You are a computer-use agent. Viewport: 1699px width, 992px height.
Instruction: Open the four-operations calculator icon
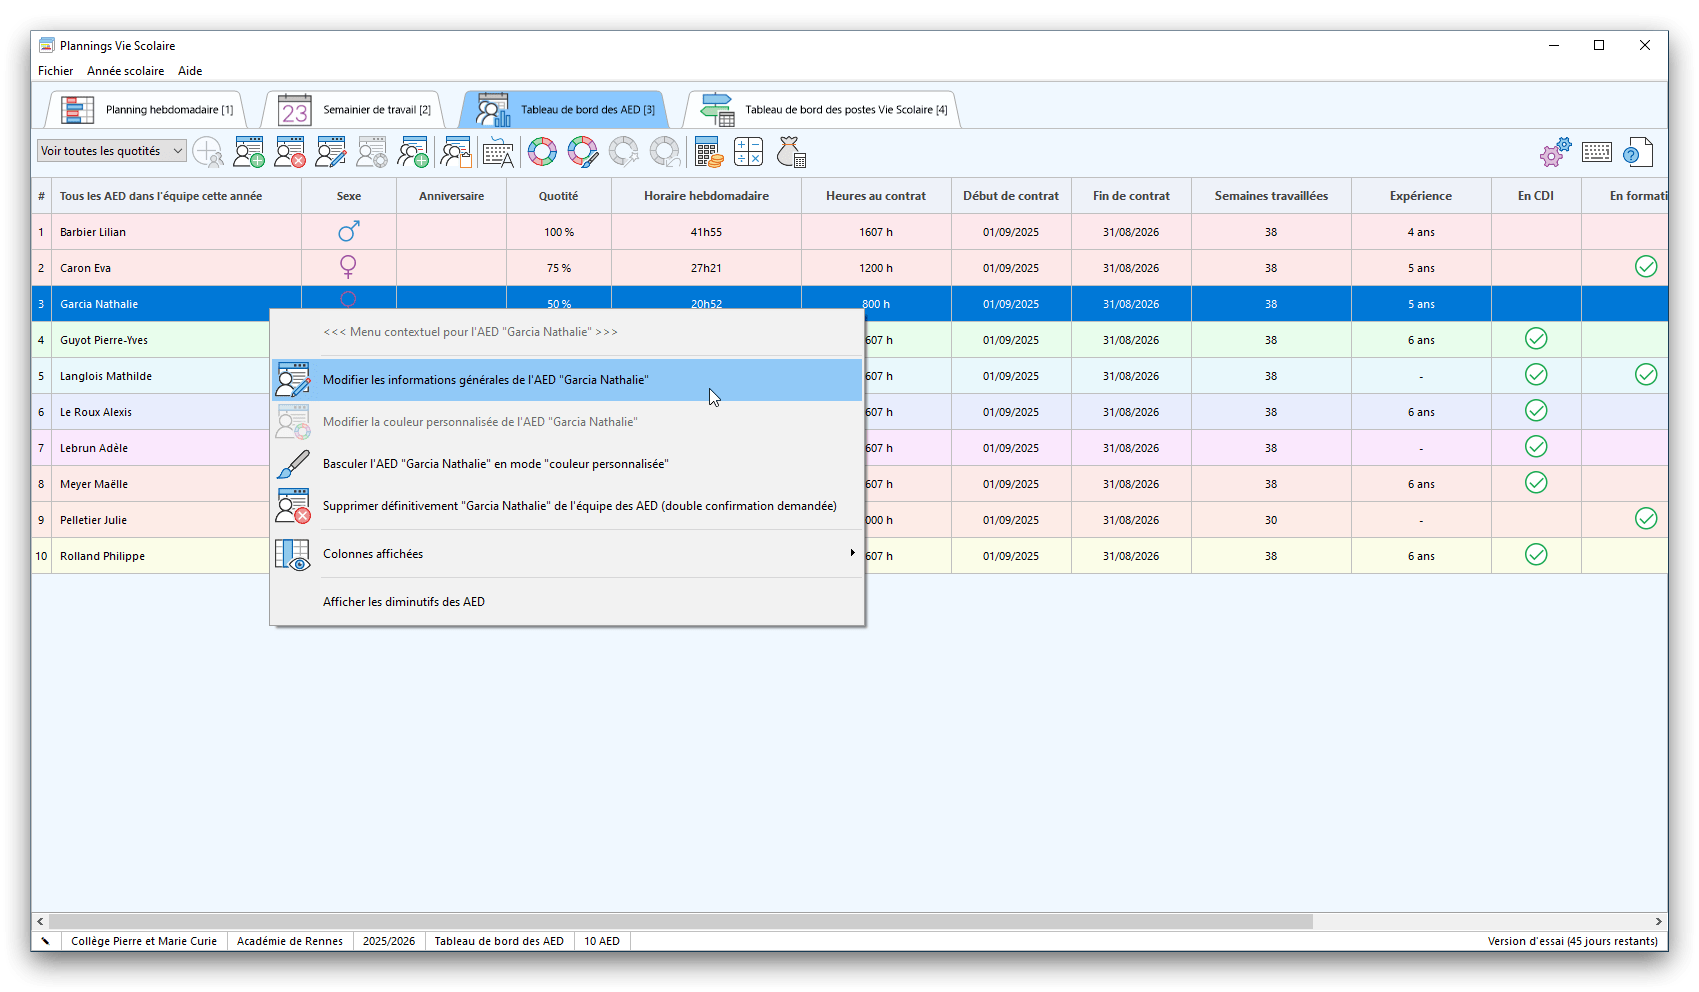click(748, 152)
